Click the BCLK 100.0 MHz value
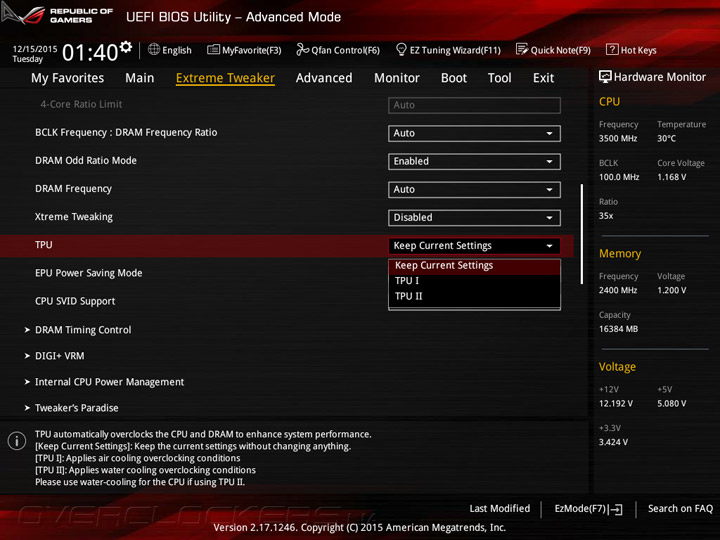This screenshot has height=540, width=720. (x=619, y=177)
